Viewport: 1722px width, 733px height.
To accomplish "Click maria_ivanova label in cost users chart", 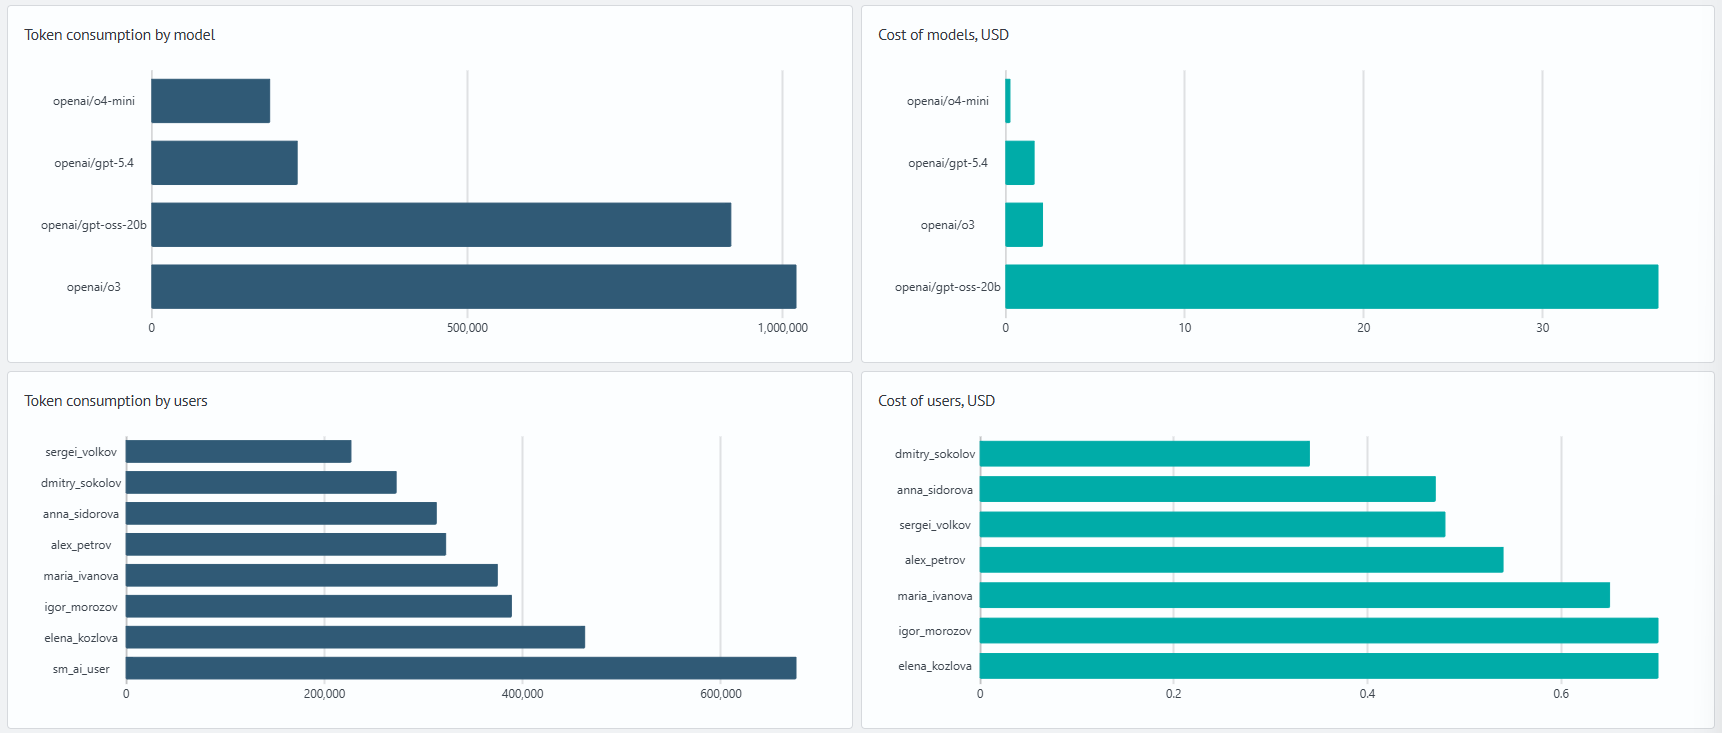I will coord(935,596).
